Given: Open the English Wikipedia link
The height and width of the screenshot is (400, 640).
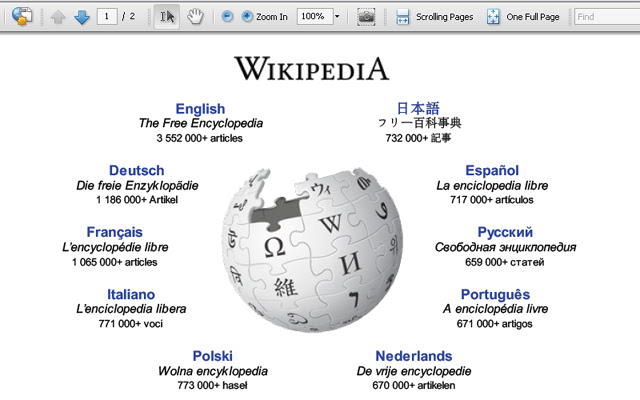Looking at the screenshot, I should pos(200,109).
